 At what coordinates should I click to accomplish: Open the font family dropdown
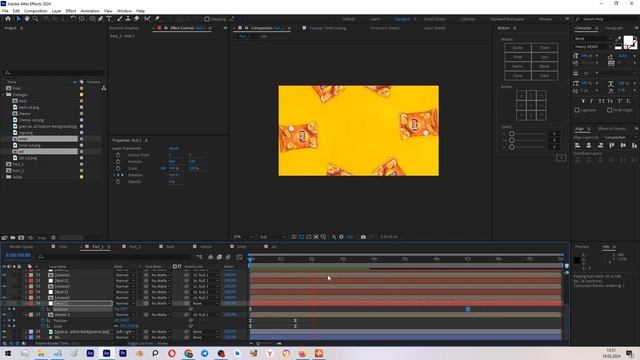[593, 39]
